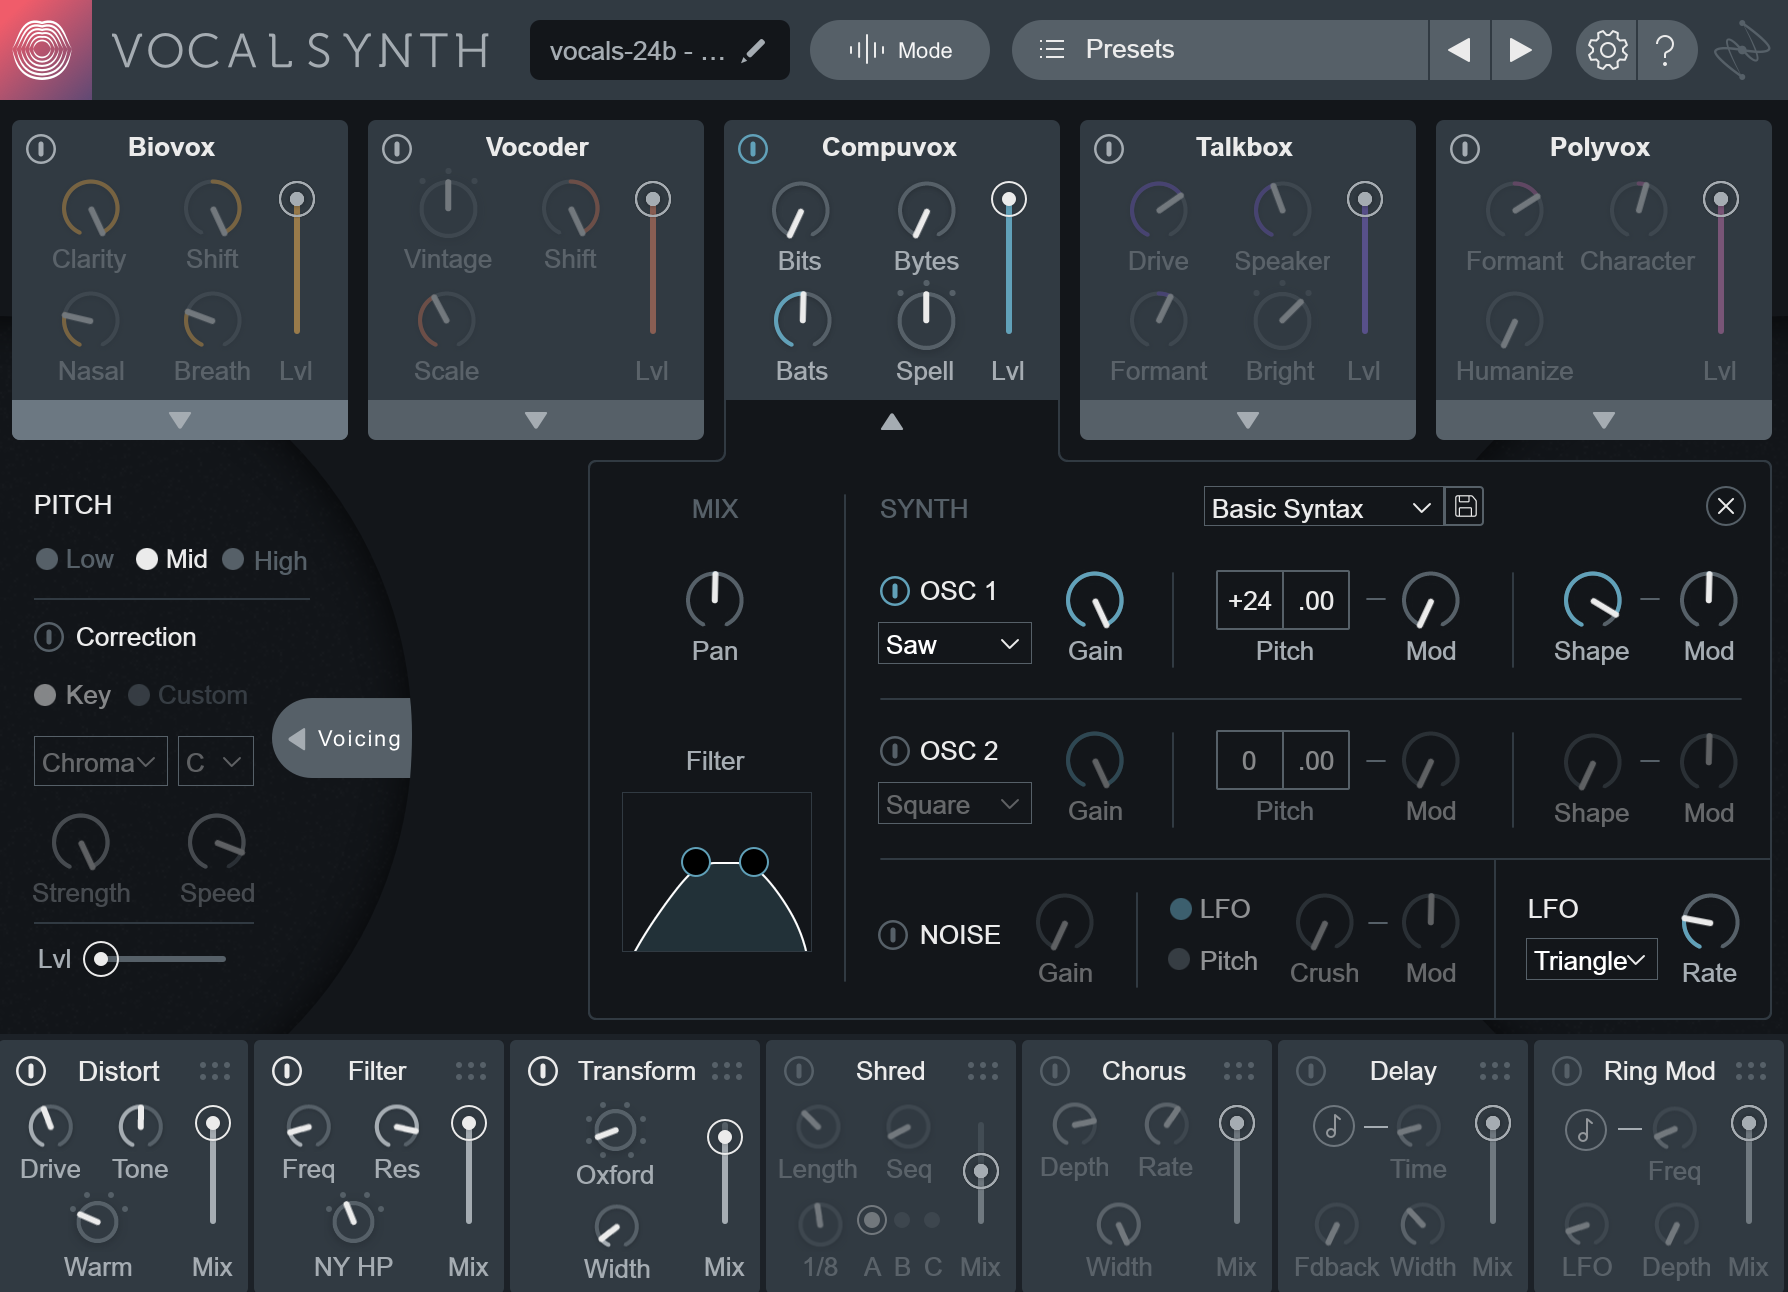
Task: Click the Biovox Clarity knob
Action: click(x=90, y=209)
